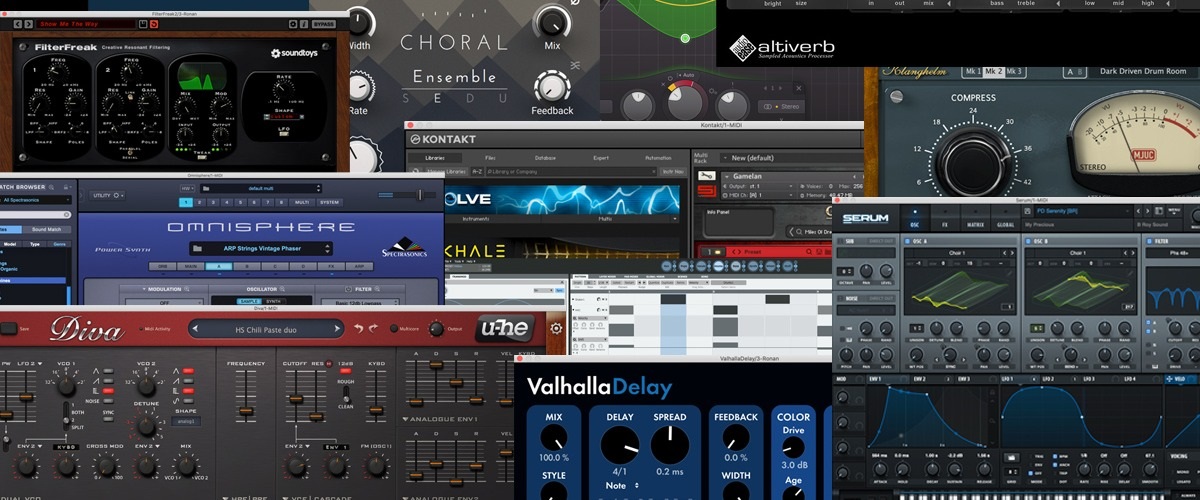Screen dimensions: 1200x500
Task: Toggle FilterFreak BYPASS button
Action: tap(323, 24)
